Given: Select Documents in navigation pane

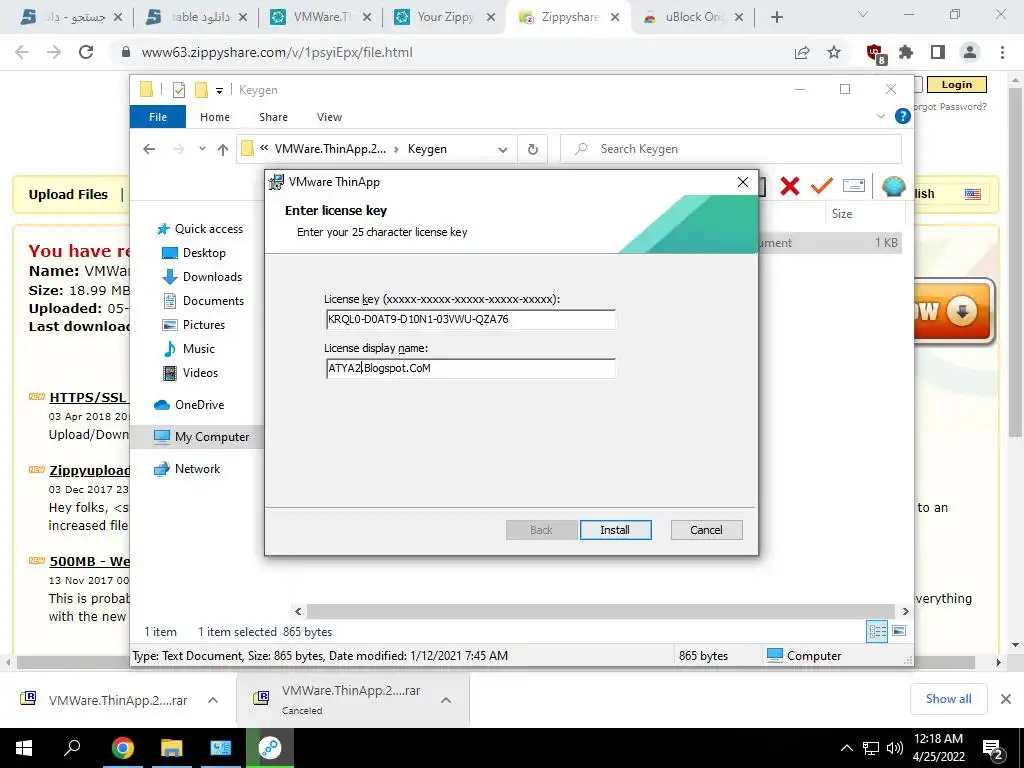Looking at the screenshot, I should tap(203, 301).
